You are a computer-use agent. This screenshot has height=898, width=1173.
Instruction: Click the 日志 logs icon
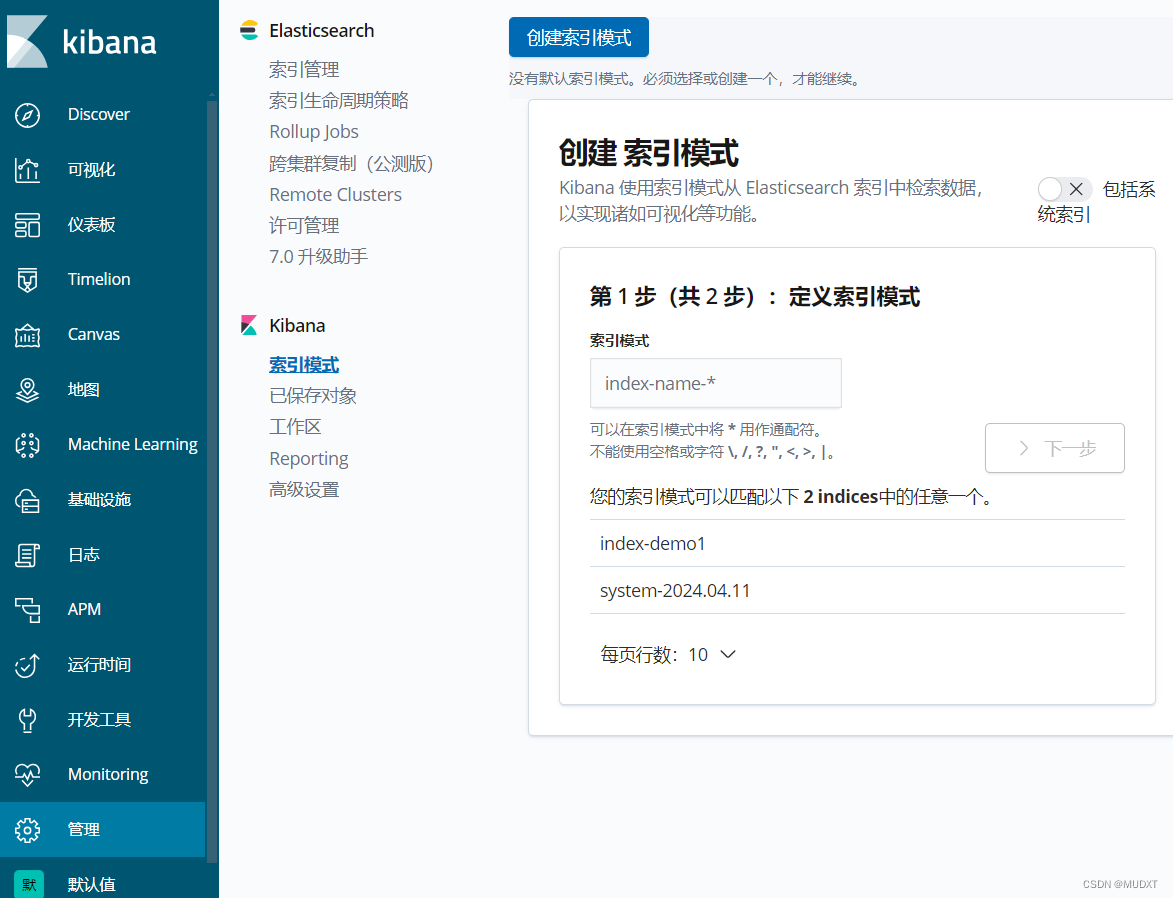(28, 555)
